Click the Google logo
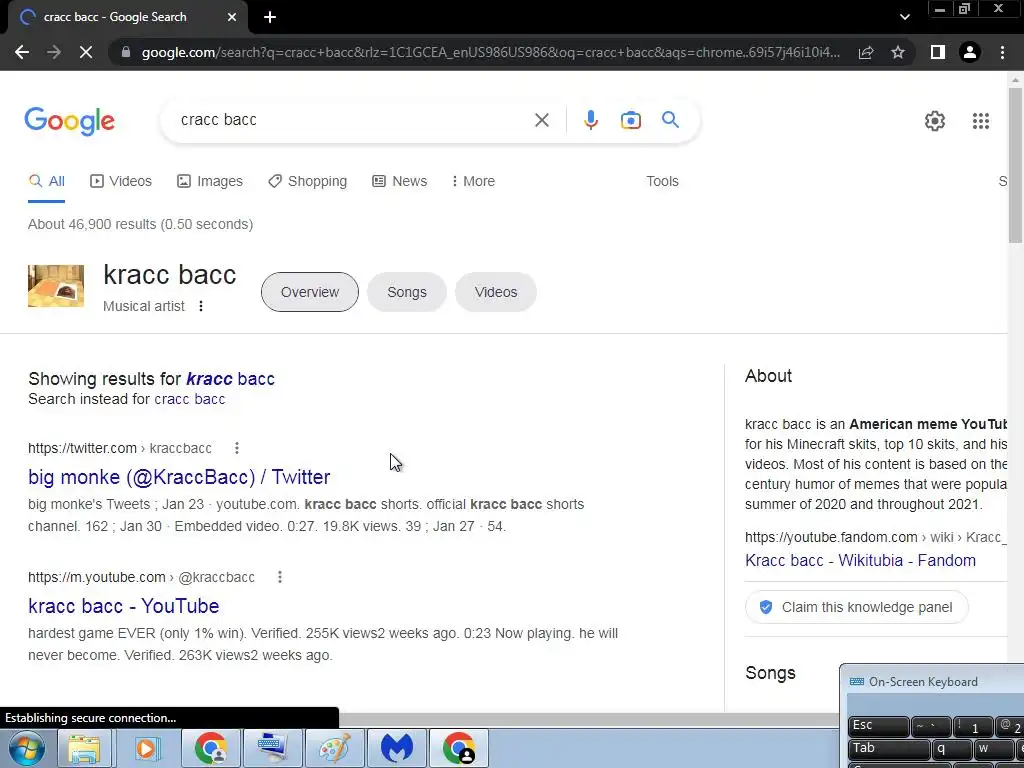This screenshot has height=768, width=1024. pyautogui.click(x=70, y=121)
